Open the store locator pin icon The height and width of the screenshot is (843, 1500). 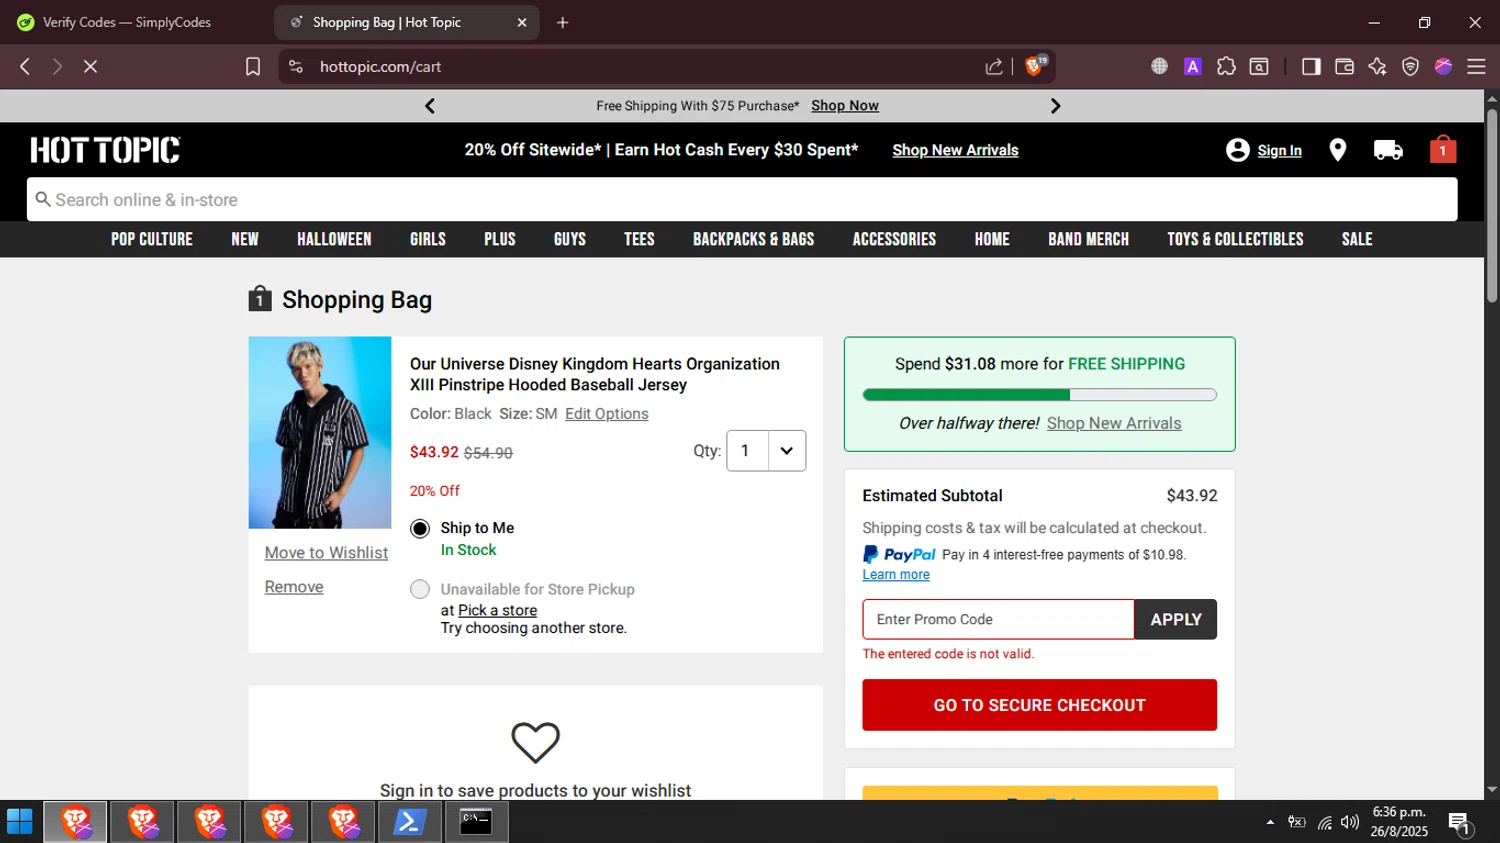click(x=1337, y=150)
